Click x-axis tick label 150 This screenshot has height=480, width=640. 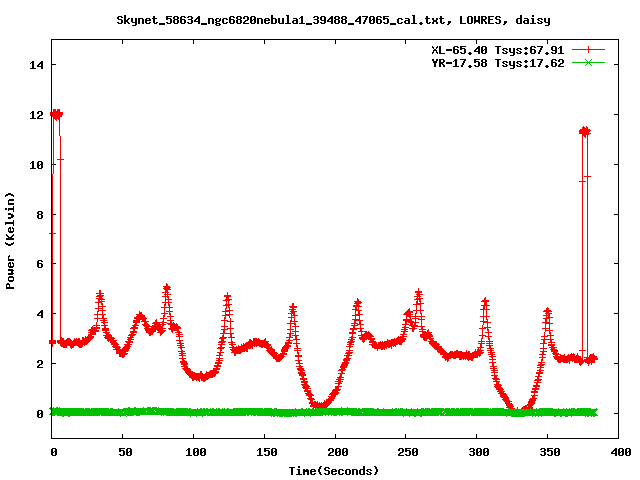pyautogui.click(x=267, y=452)
